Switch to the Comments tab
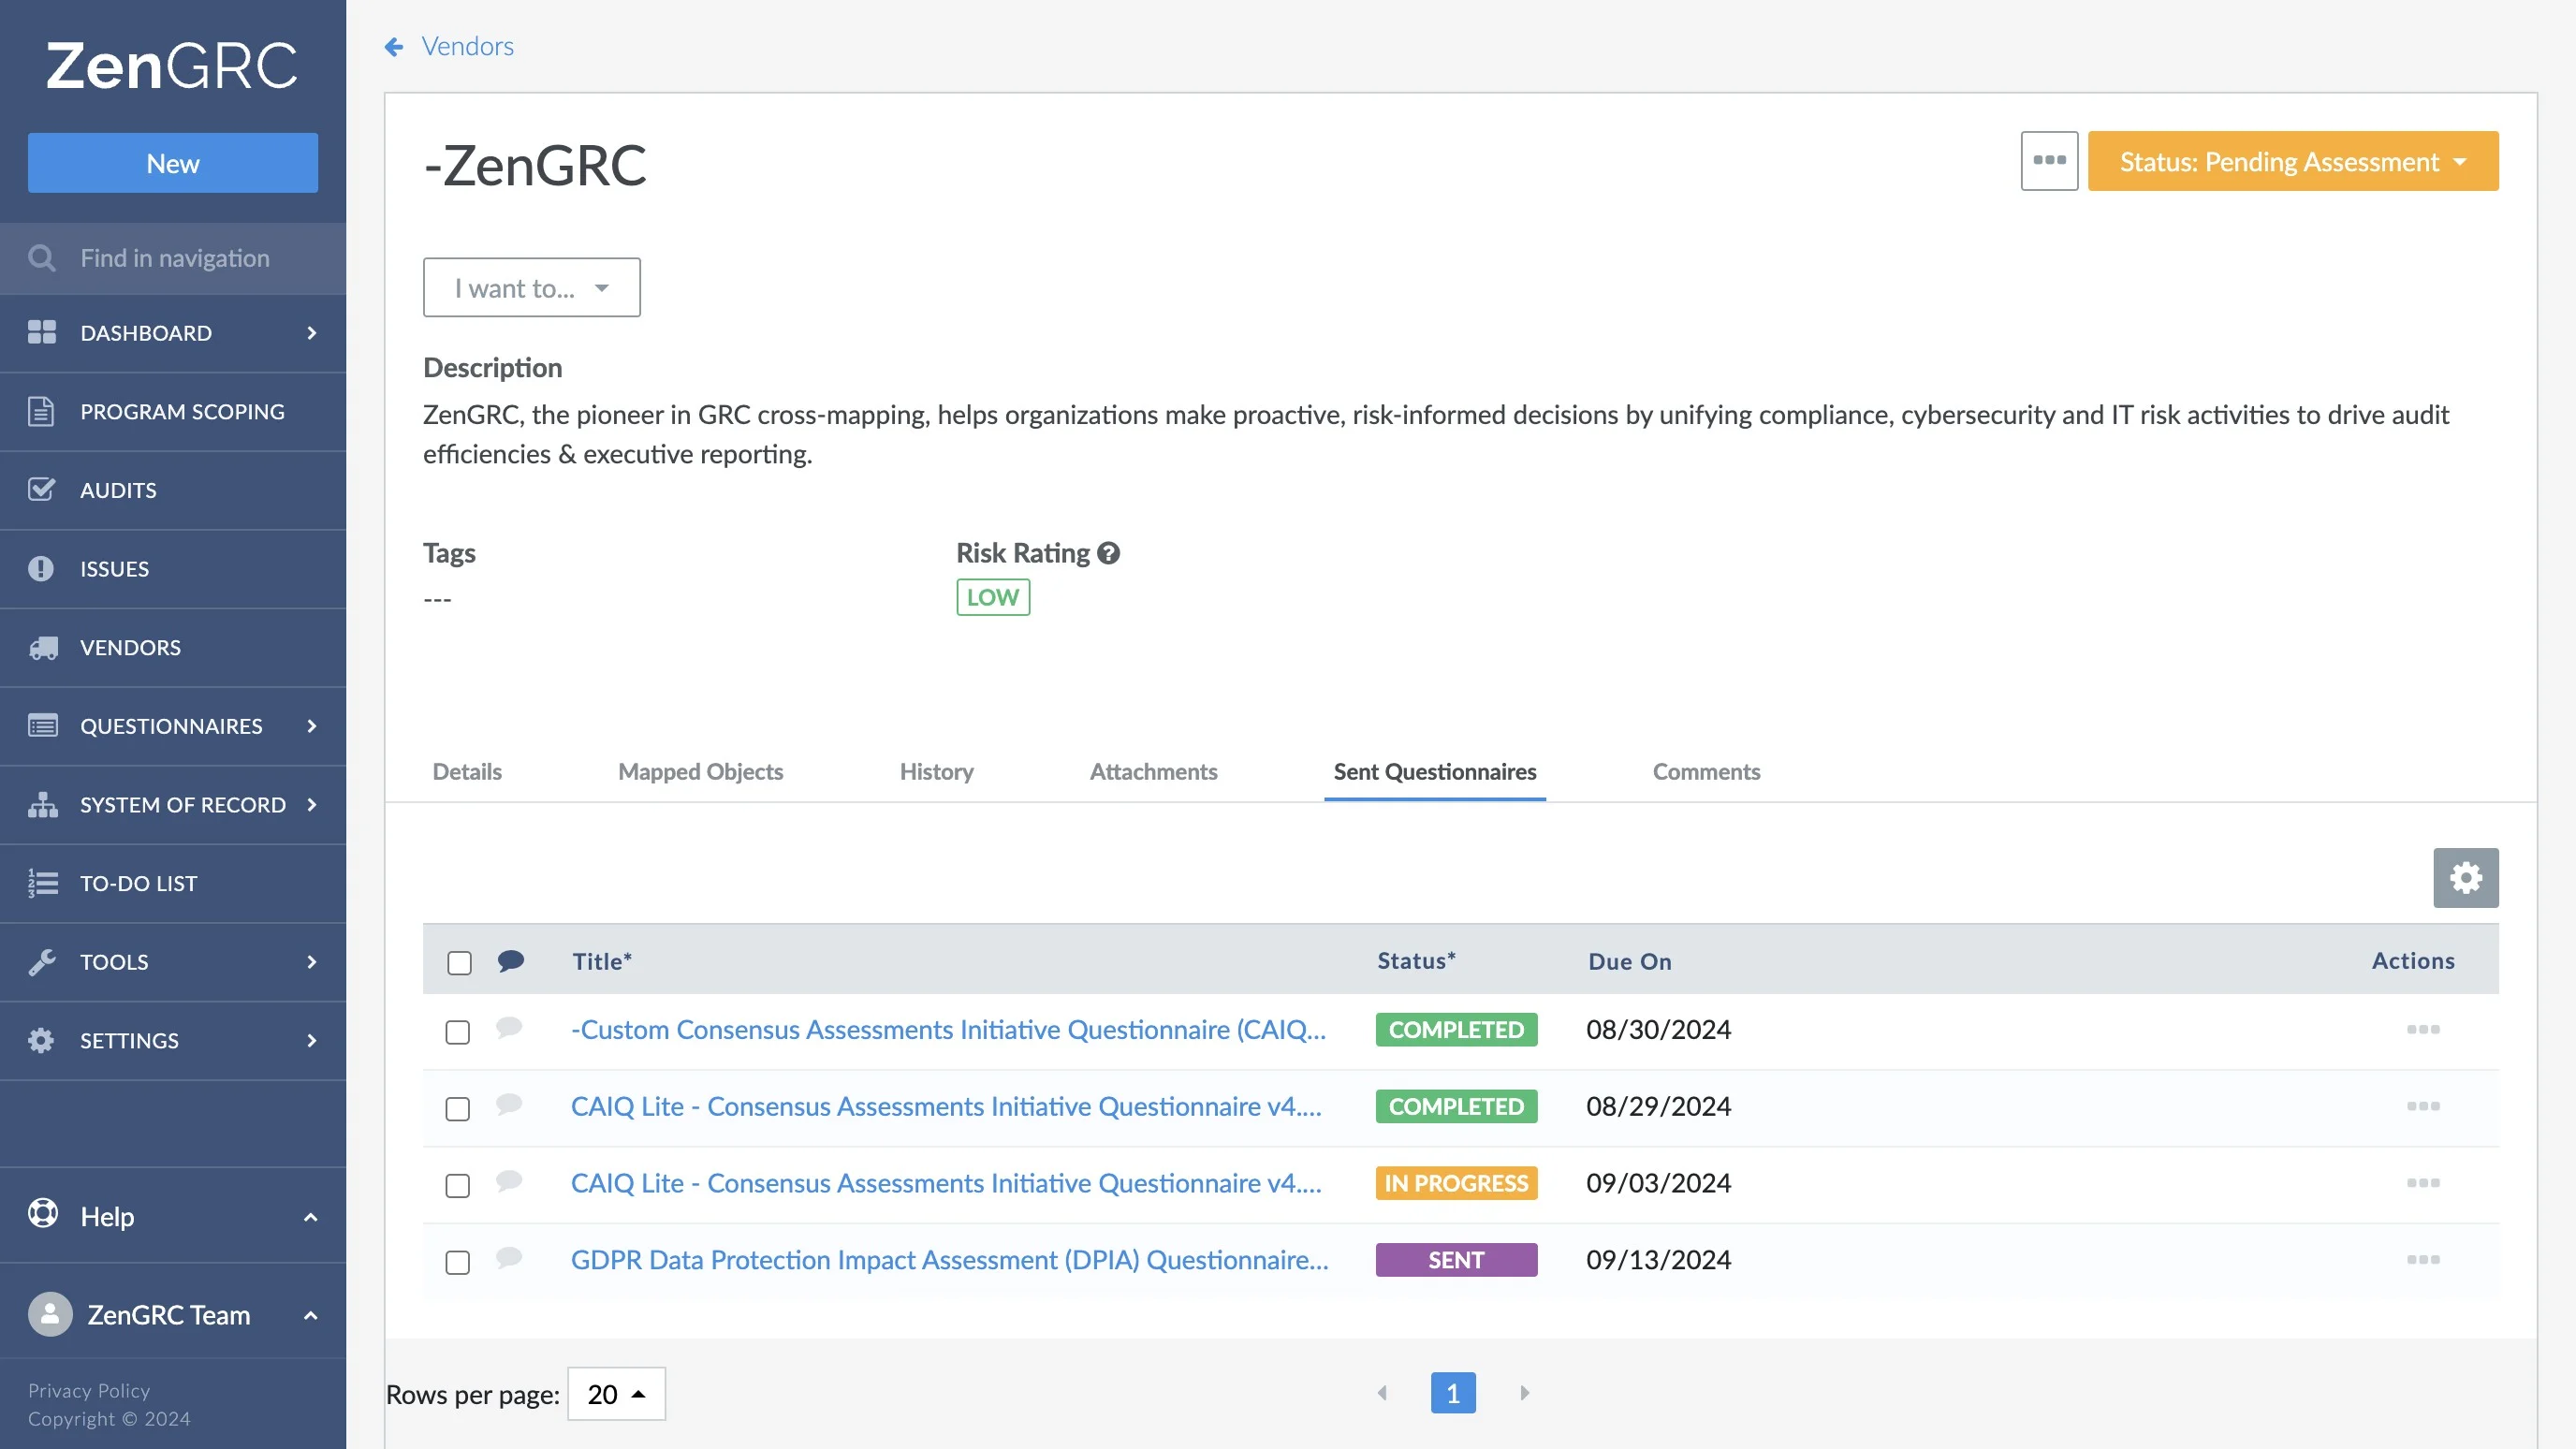Image resolution: width=2576 pixels, height=1449 pixels. click(x=1706, y=772)
